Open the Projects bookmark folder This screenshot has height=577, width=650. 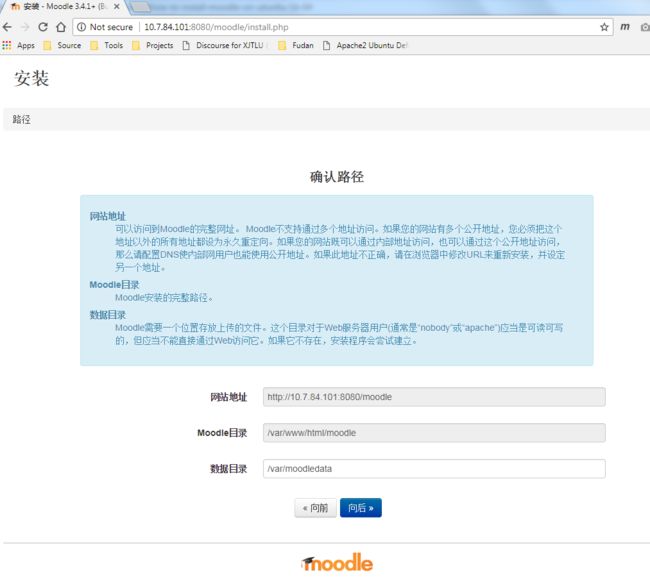[153, 45]
